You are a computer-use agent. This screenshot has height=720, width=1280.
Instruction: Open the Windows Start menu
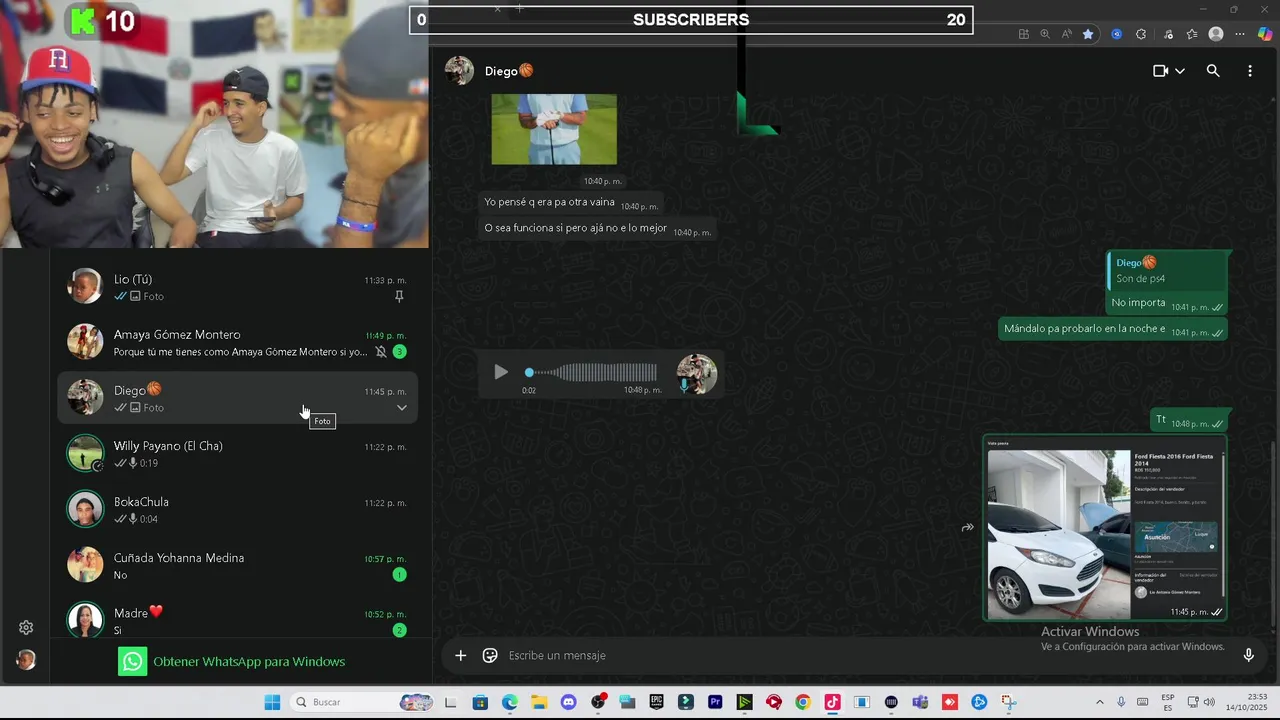point(272,702)
